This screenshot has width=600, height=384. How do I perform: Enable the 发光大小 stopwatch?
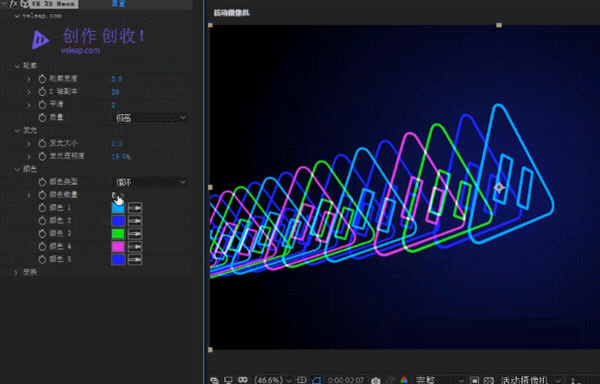42,143
